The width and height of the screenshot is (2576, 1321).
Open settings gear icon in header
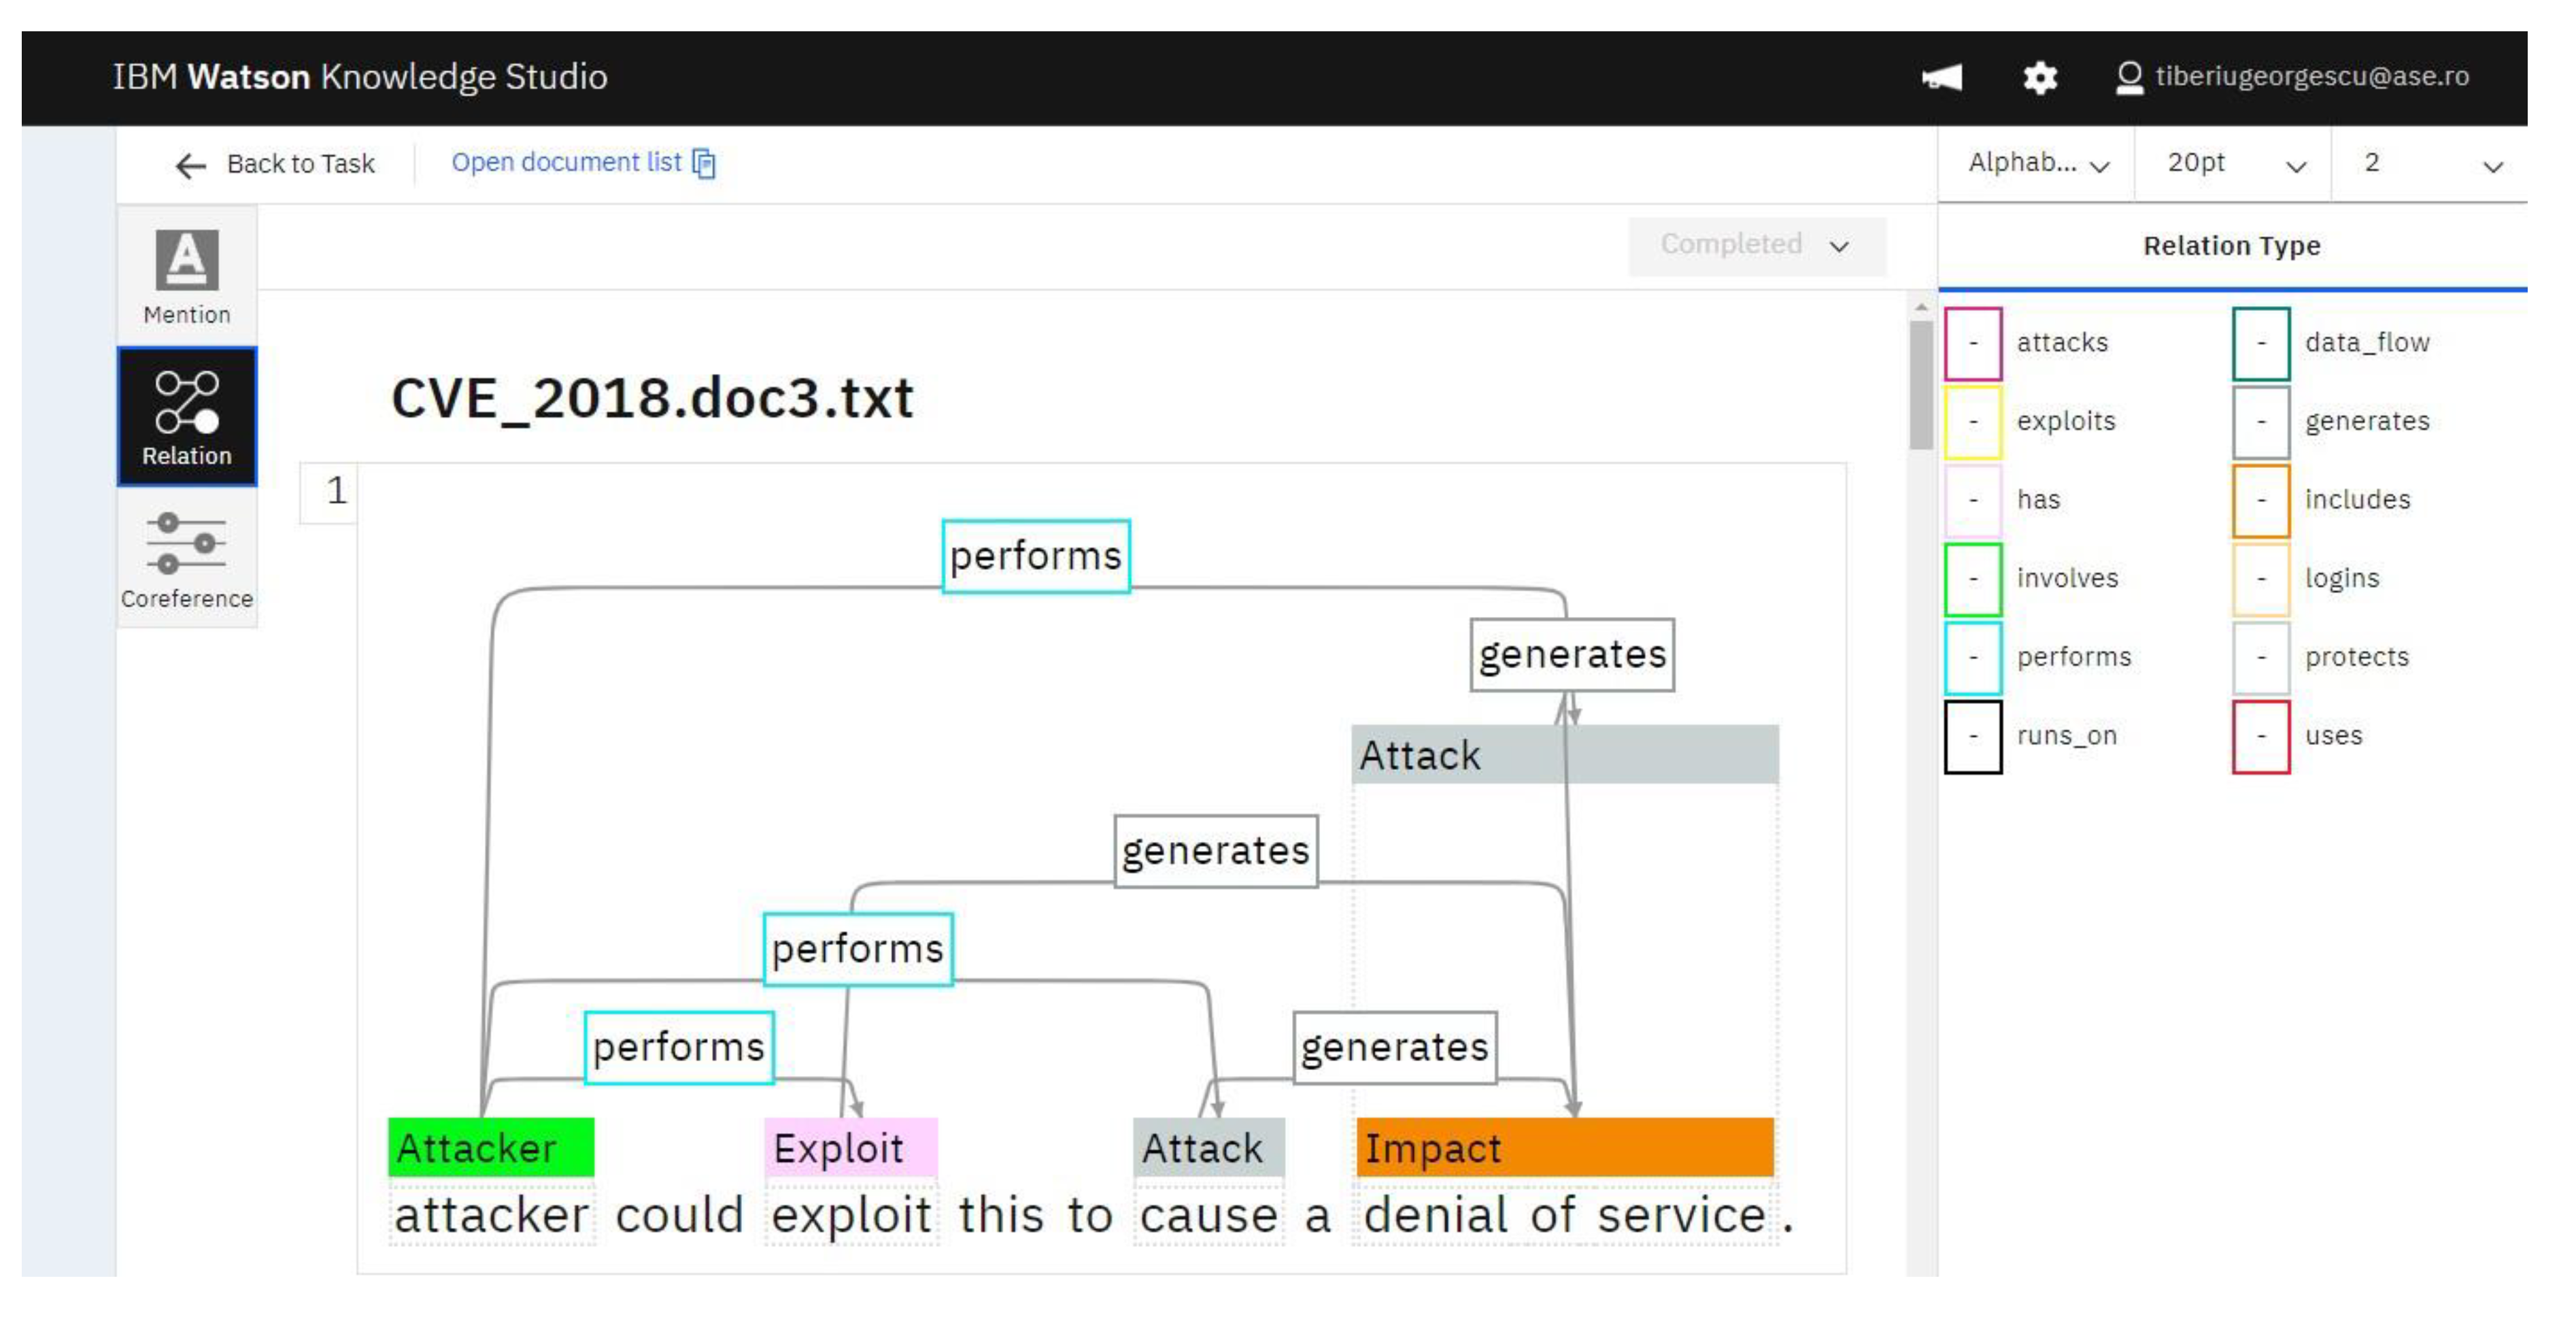(2040, 77)
